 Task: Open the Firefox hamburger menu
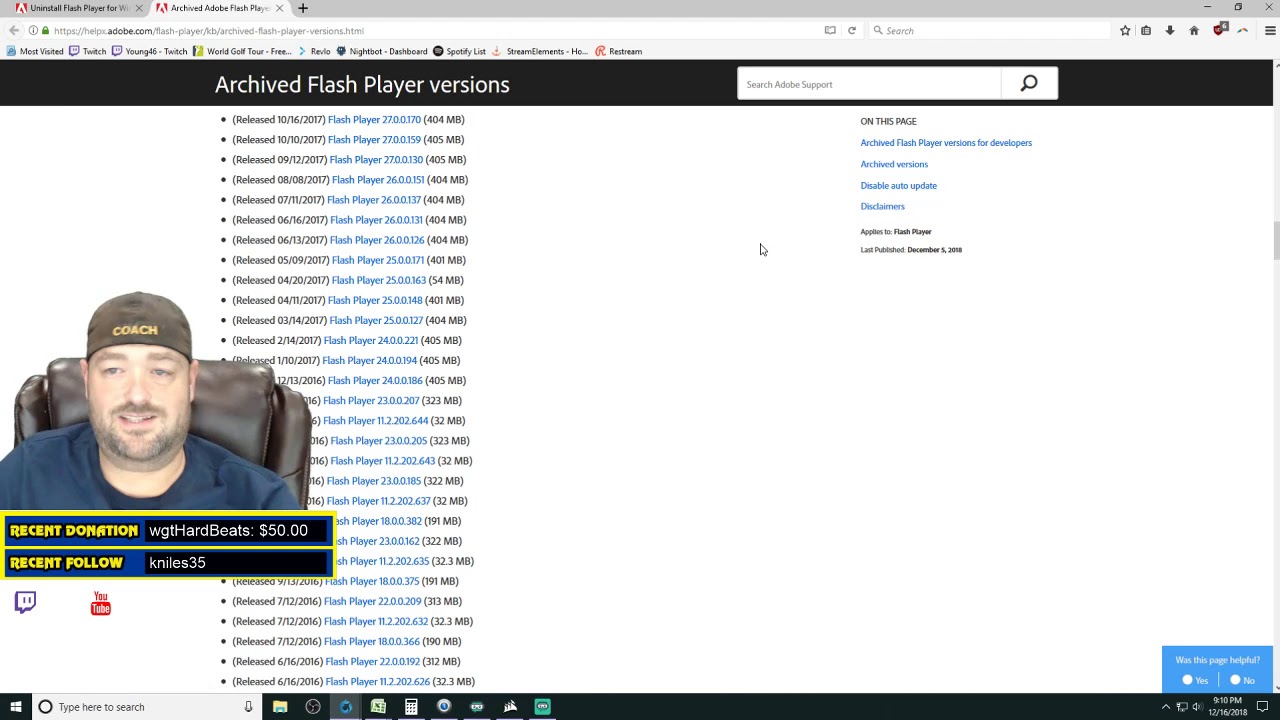pos(1270,31)
